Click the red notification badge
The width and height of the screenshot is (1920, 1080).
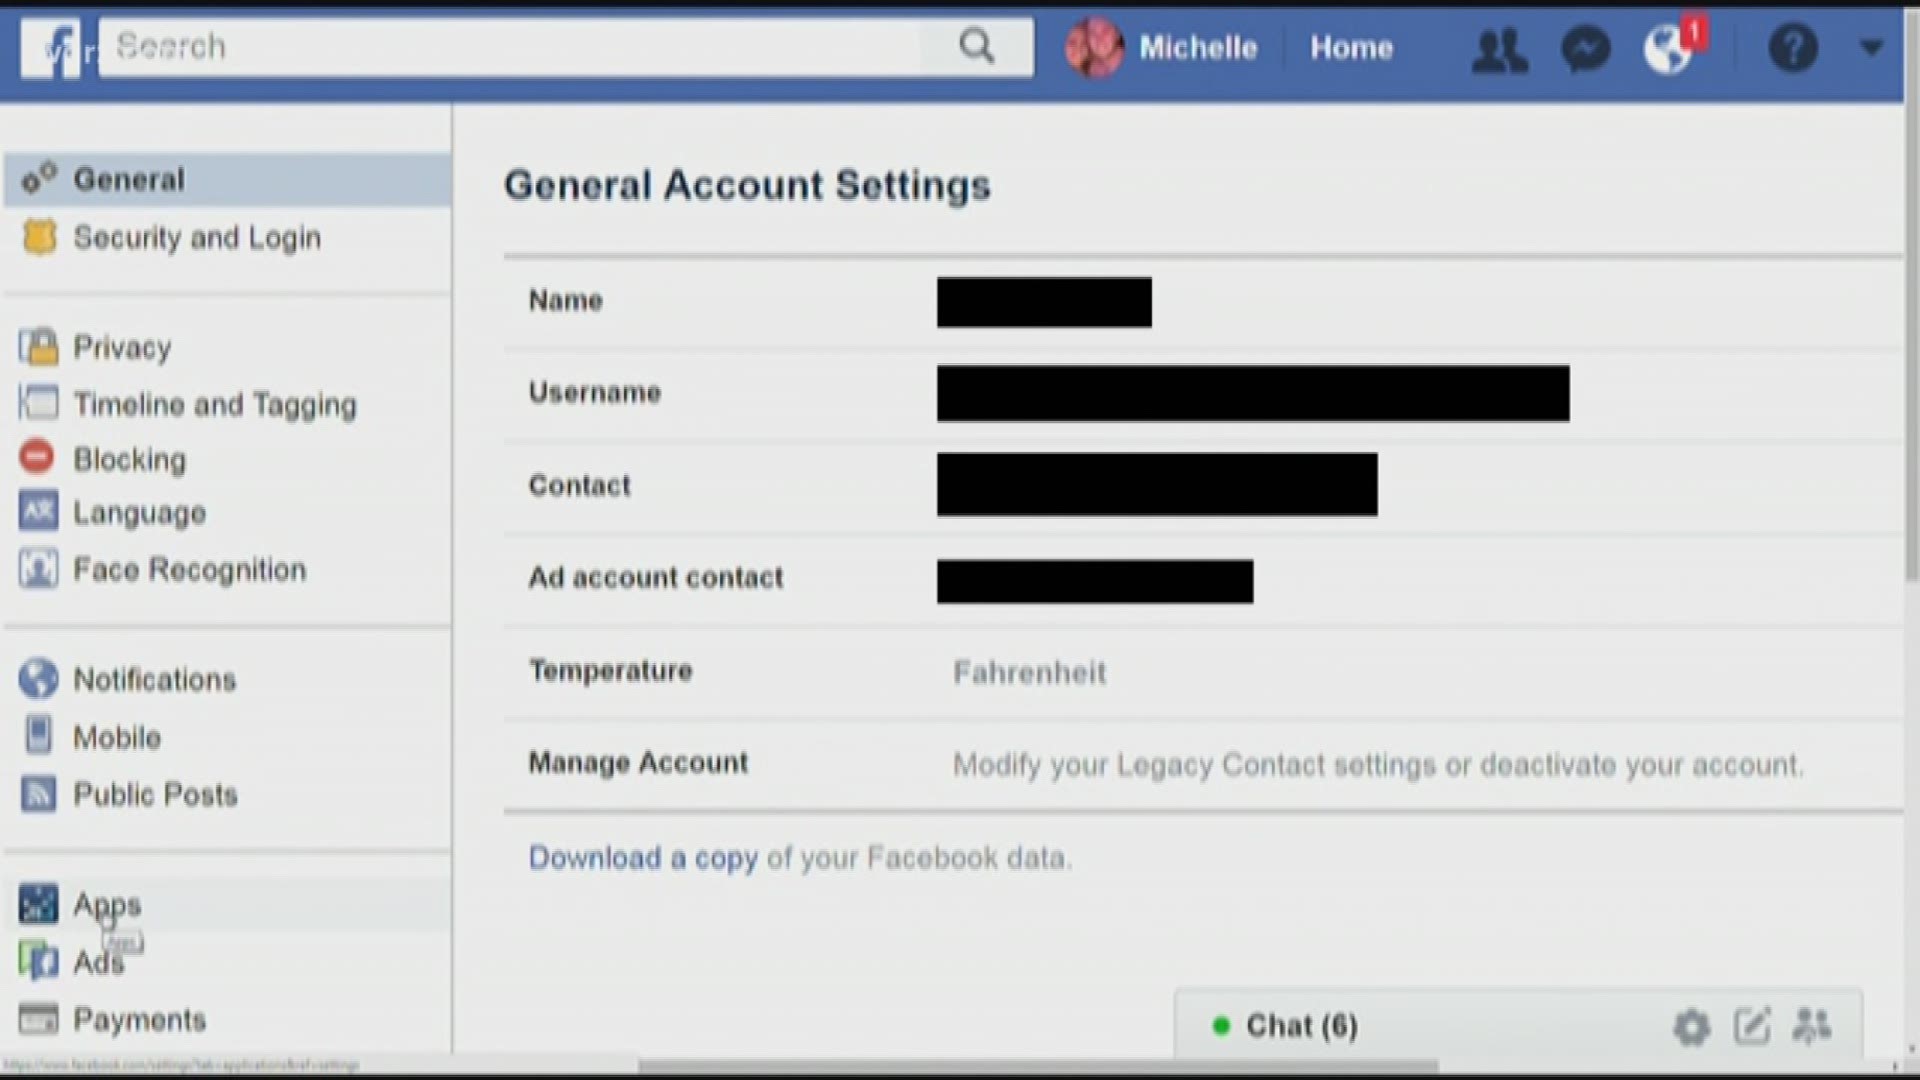tap(1694, 32)
